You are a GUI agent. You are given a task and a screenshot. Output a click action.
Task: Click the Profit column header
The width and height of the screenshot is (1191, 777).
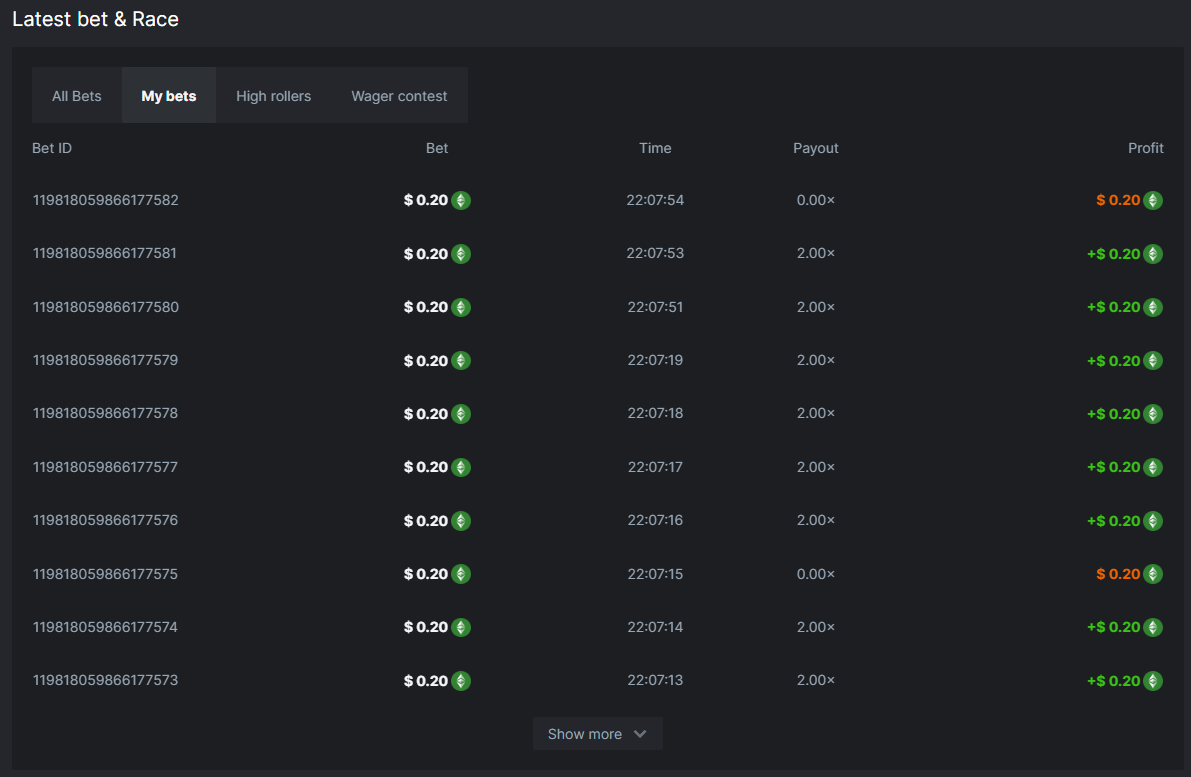[1145, 148]
